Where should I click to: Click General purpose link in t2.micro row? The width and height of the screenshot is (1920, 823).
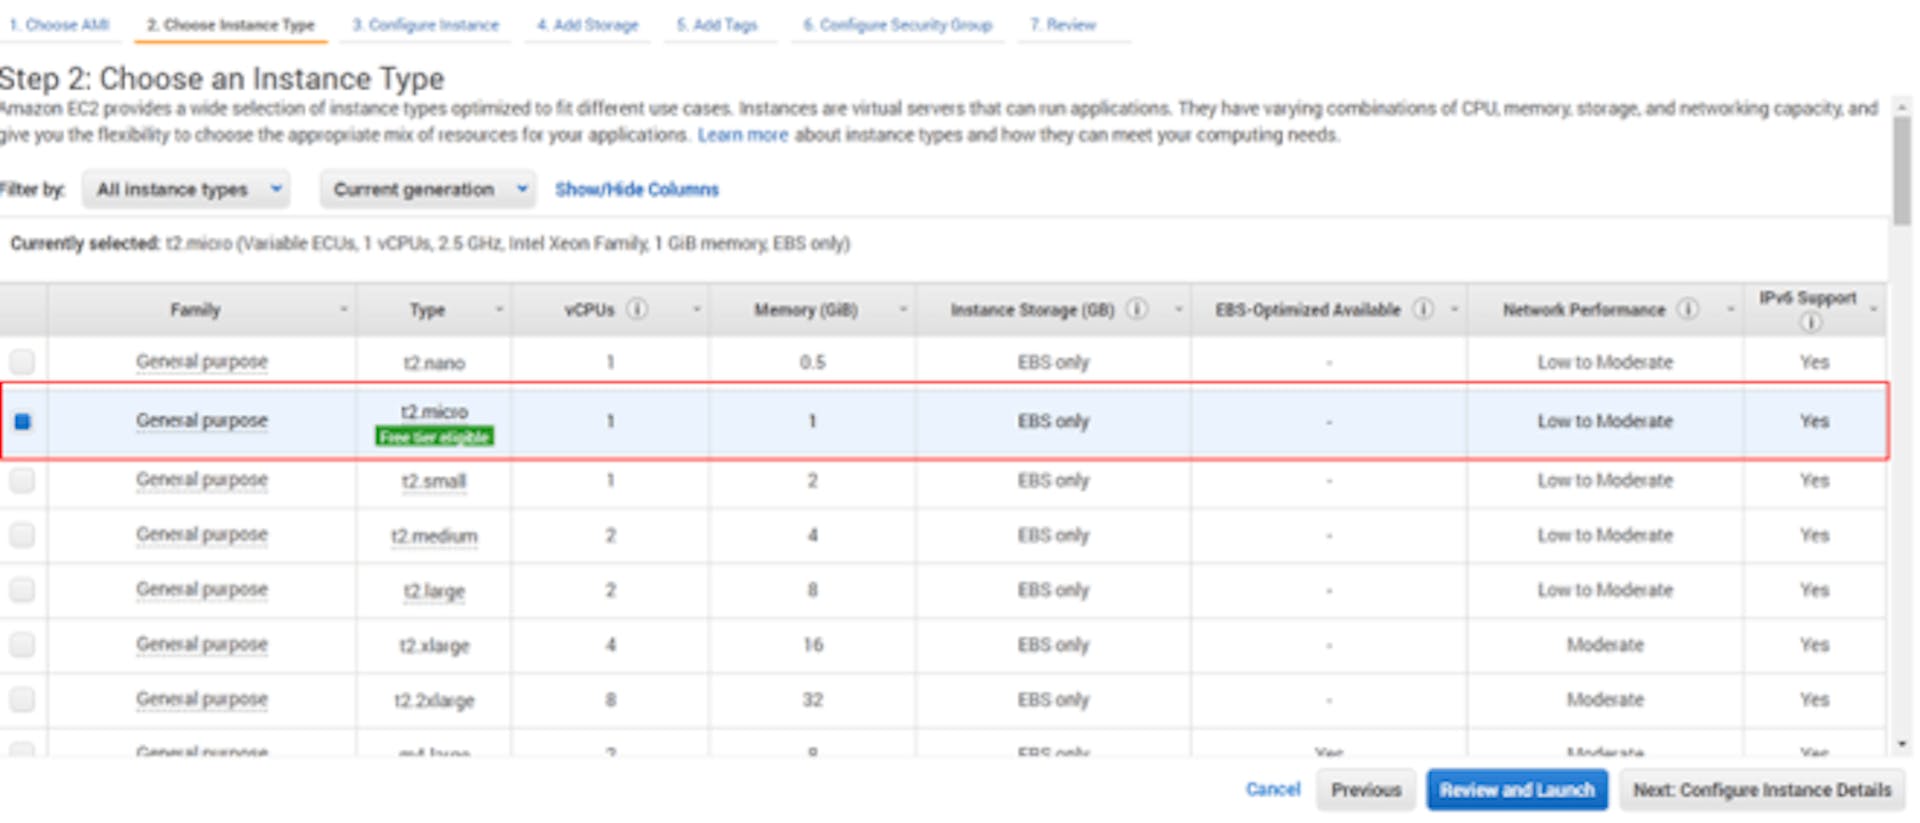pos(202,421)
